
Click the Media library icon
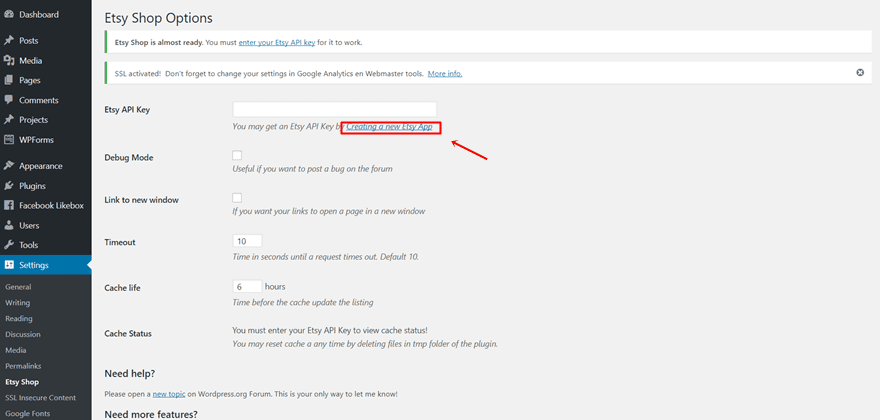tap(8, 61)
